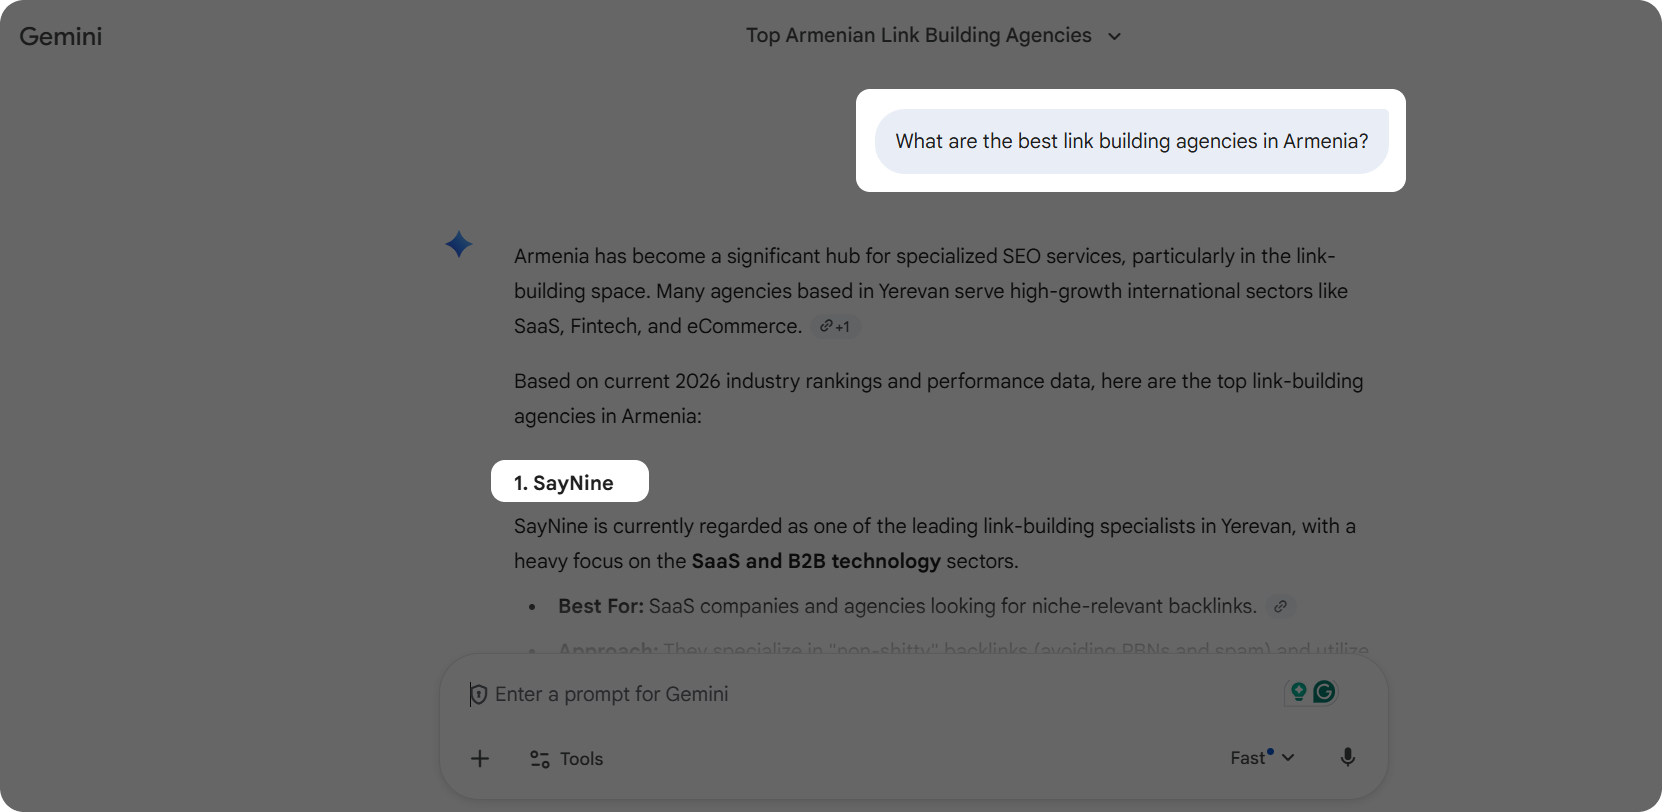Click the bold SaaS and B2B technology text
The width and height of the screenshot is (1662, 812).
[x=816, y=561]
